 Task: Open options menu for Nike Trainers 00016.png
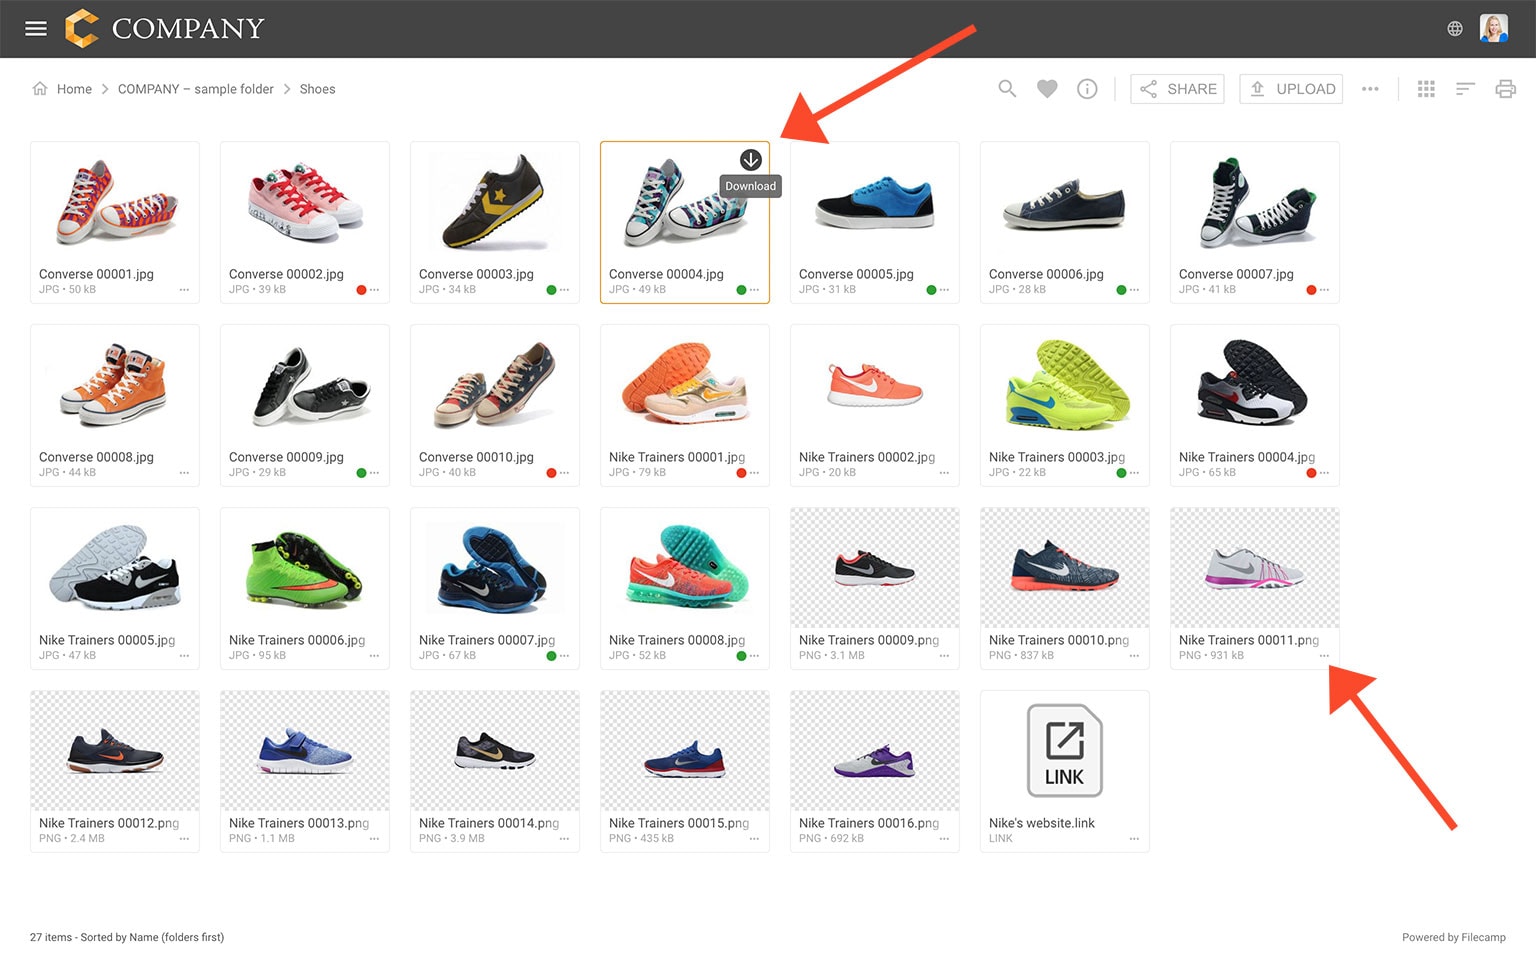coord(944,839)
